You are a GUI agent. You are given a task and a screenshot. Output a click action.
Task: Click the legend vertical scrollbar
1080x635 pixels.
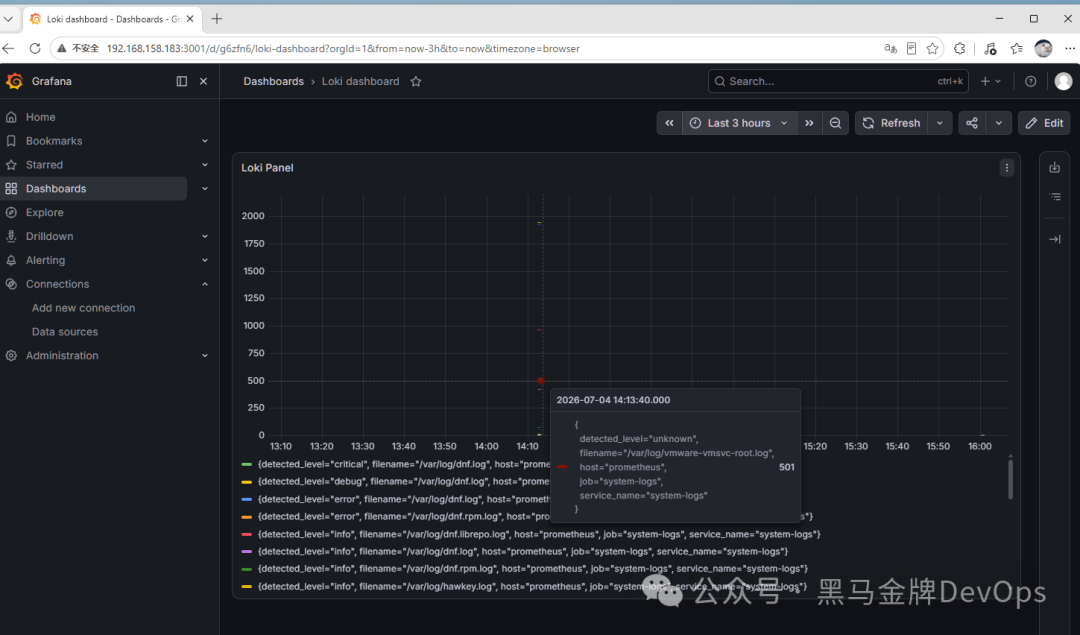[x=1010, y=478]
